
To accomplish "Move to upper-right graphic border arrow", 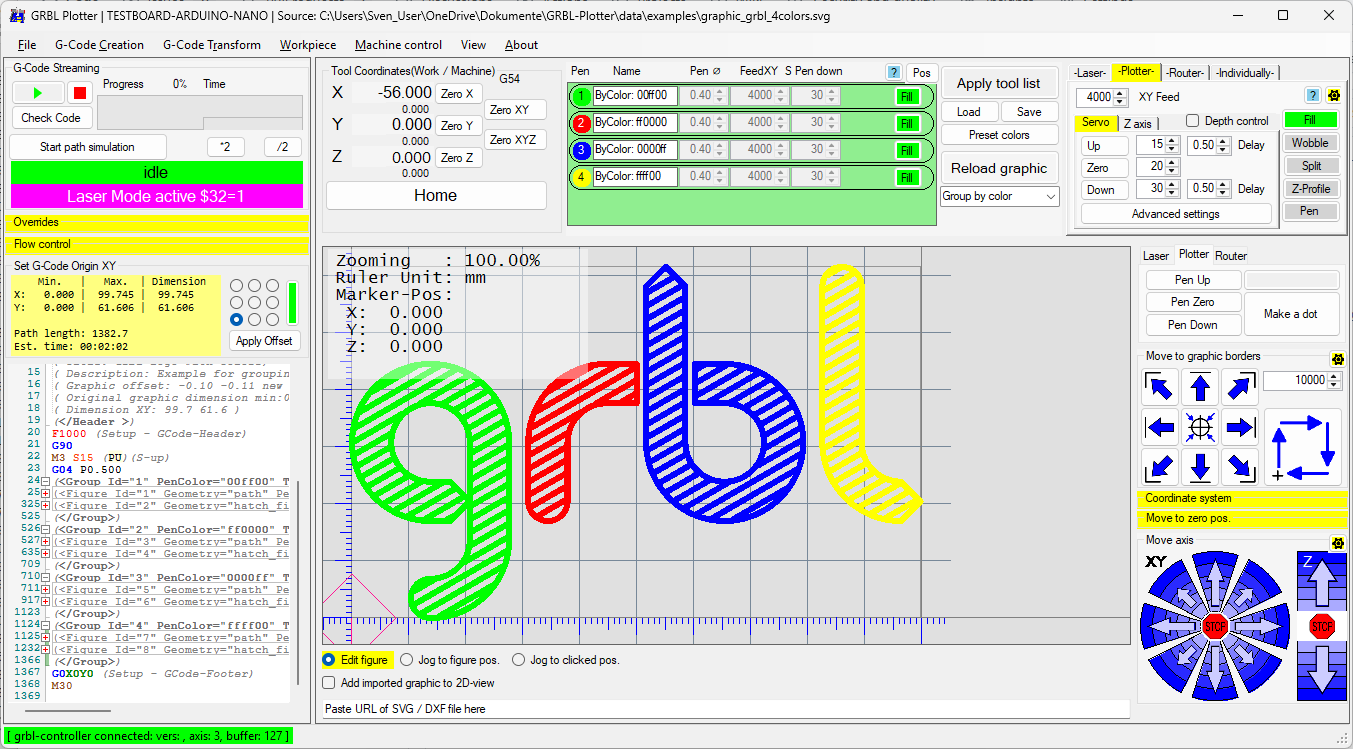I will 1240,388.
